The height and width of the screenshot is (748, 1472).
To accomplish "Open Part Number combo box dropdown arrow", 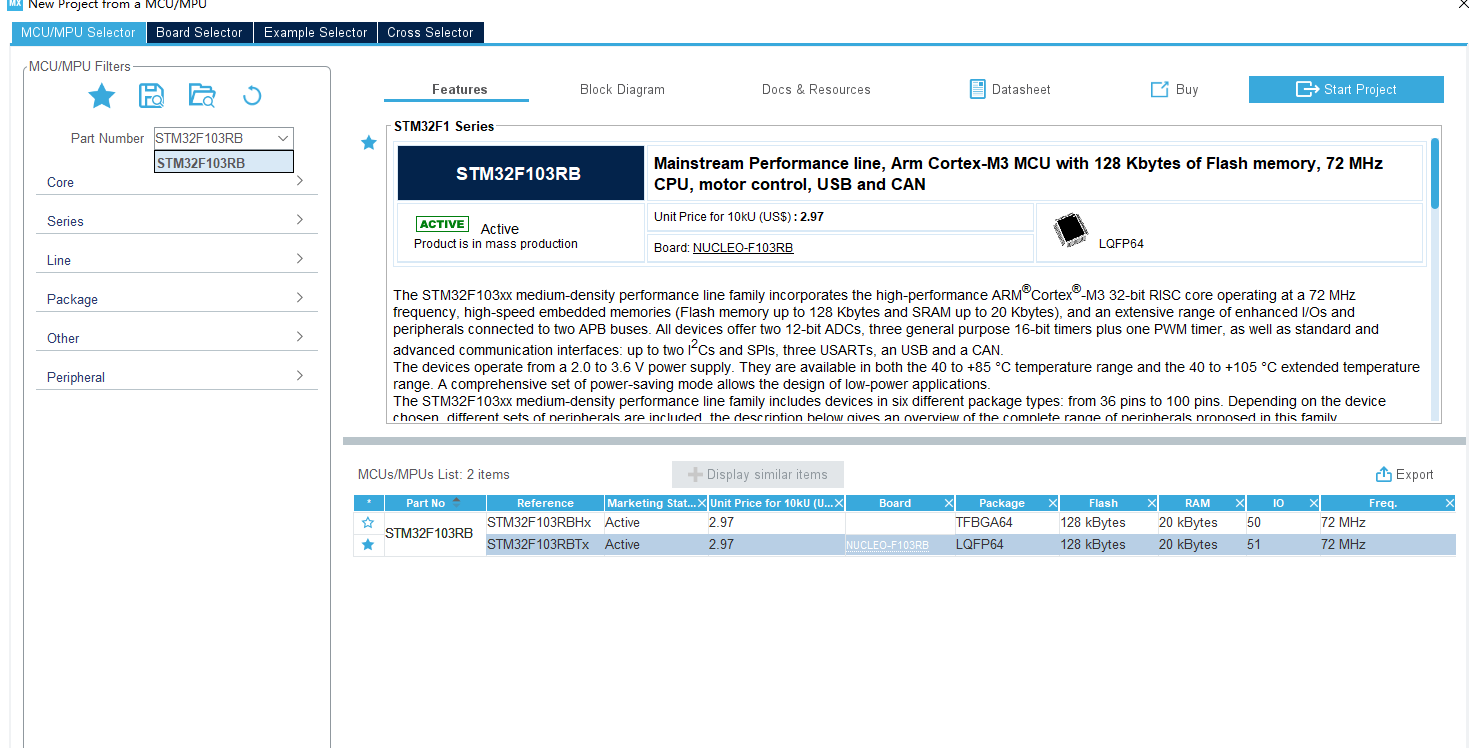I will click(x=283, y=138).
